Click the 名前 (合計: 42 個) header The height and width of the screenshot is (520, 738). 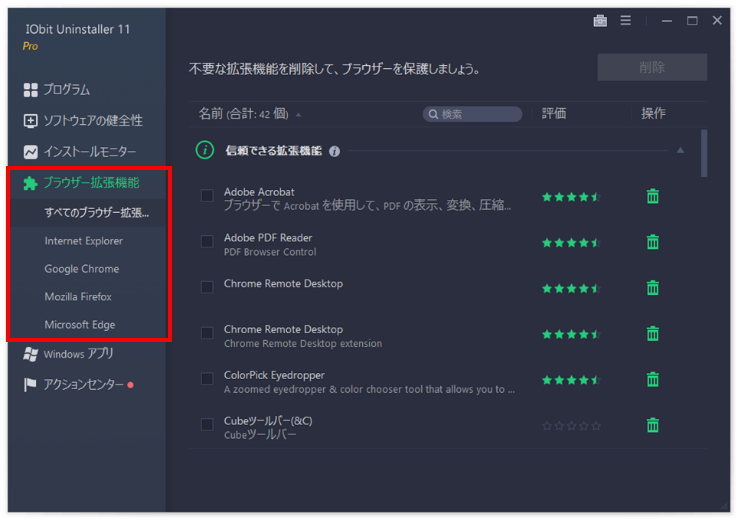[243, 114]
